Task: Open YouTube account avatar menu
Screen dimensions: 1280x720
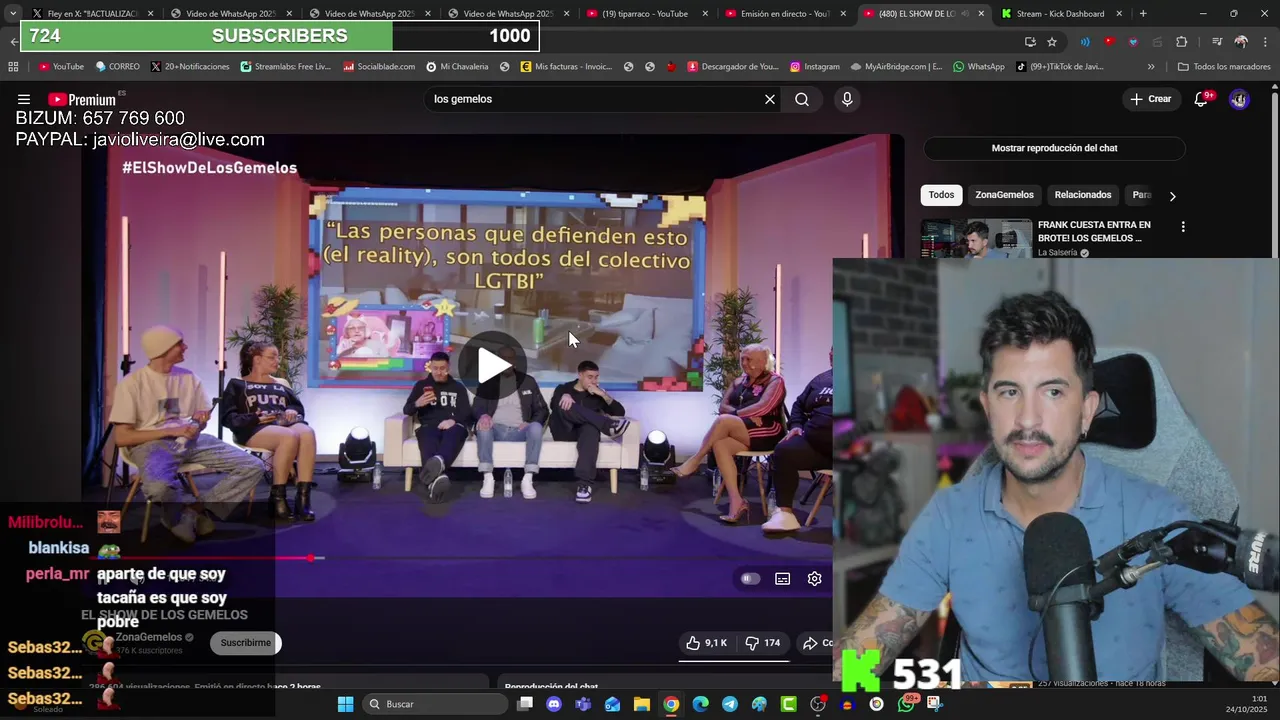Action: [1239, 99]
